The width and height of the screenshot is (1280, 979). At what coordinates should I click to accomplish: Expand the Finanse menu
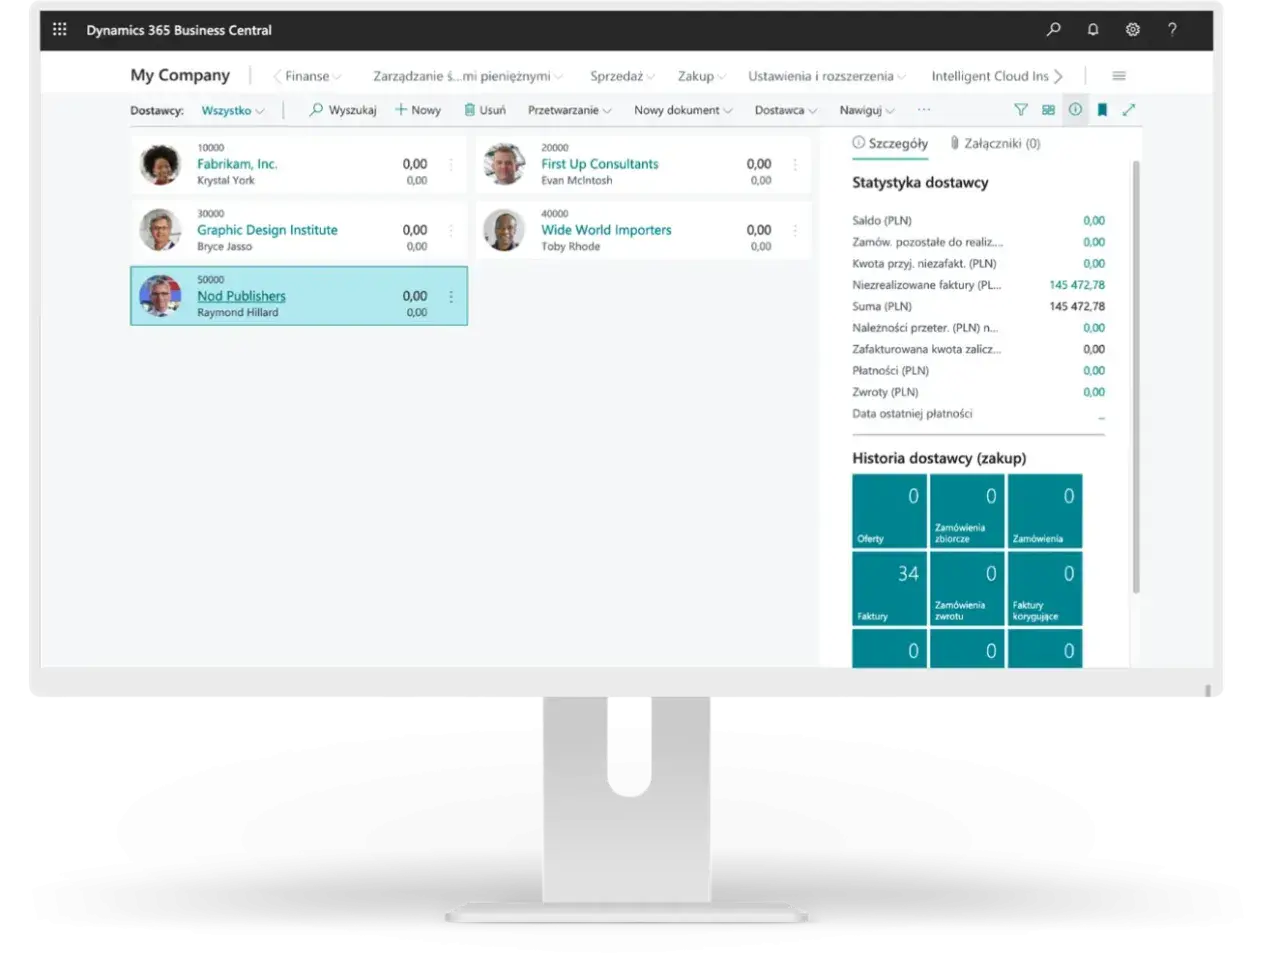pyautogui.click(x=313, y=76)
